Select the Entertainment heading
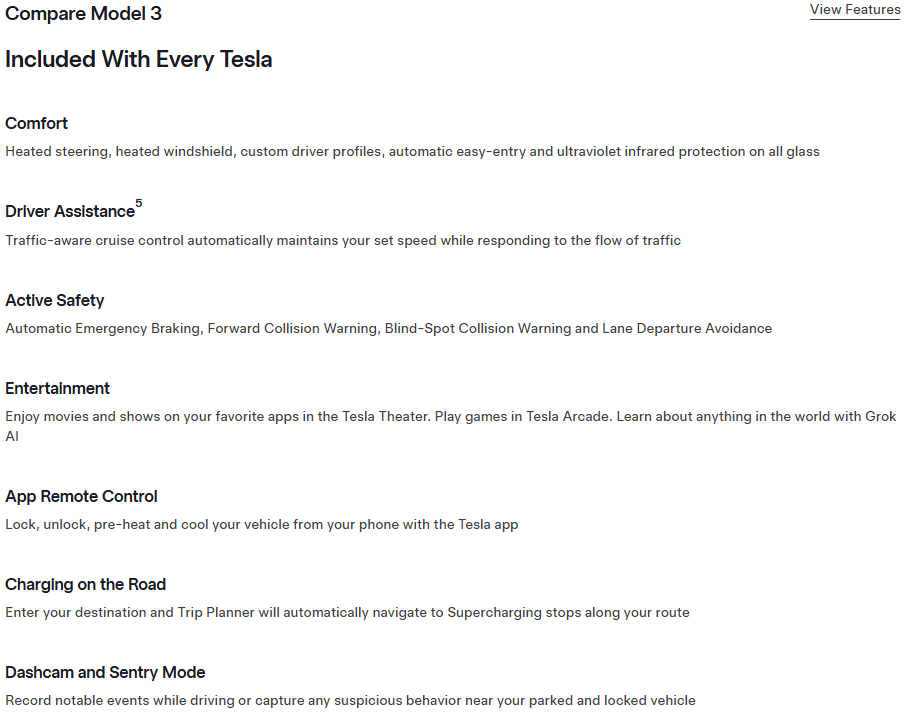906x726 pixels. (58, 389)
